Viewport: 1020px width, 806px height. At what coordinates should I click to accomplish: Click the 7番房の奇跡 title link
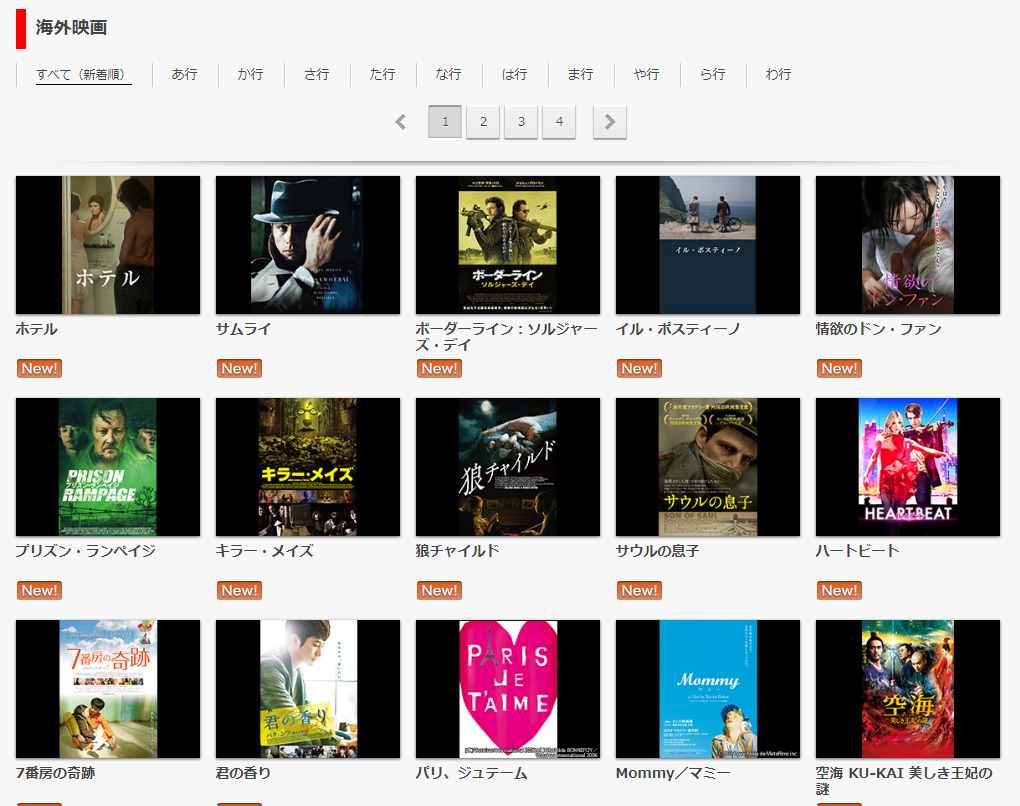[55, 773]
